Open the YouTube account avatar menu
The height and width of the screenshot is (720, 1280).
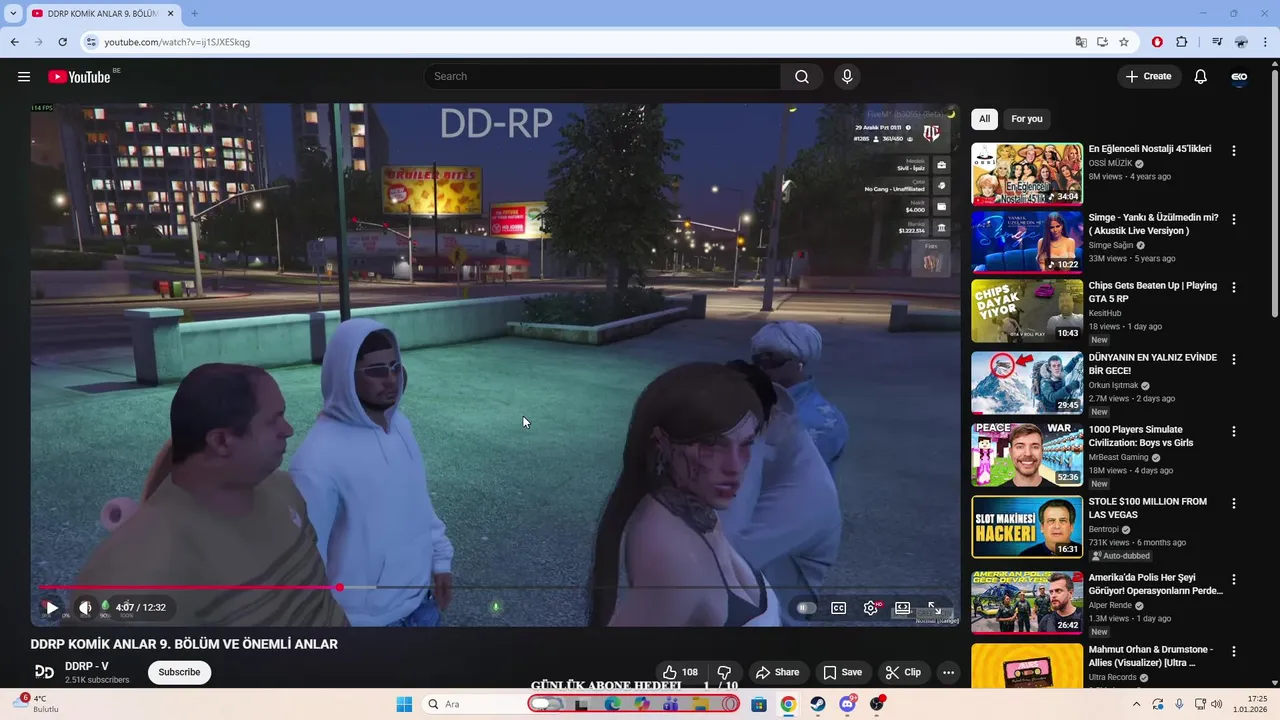pos(1239,77)
